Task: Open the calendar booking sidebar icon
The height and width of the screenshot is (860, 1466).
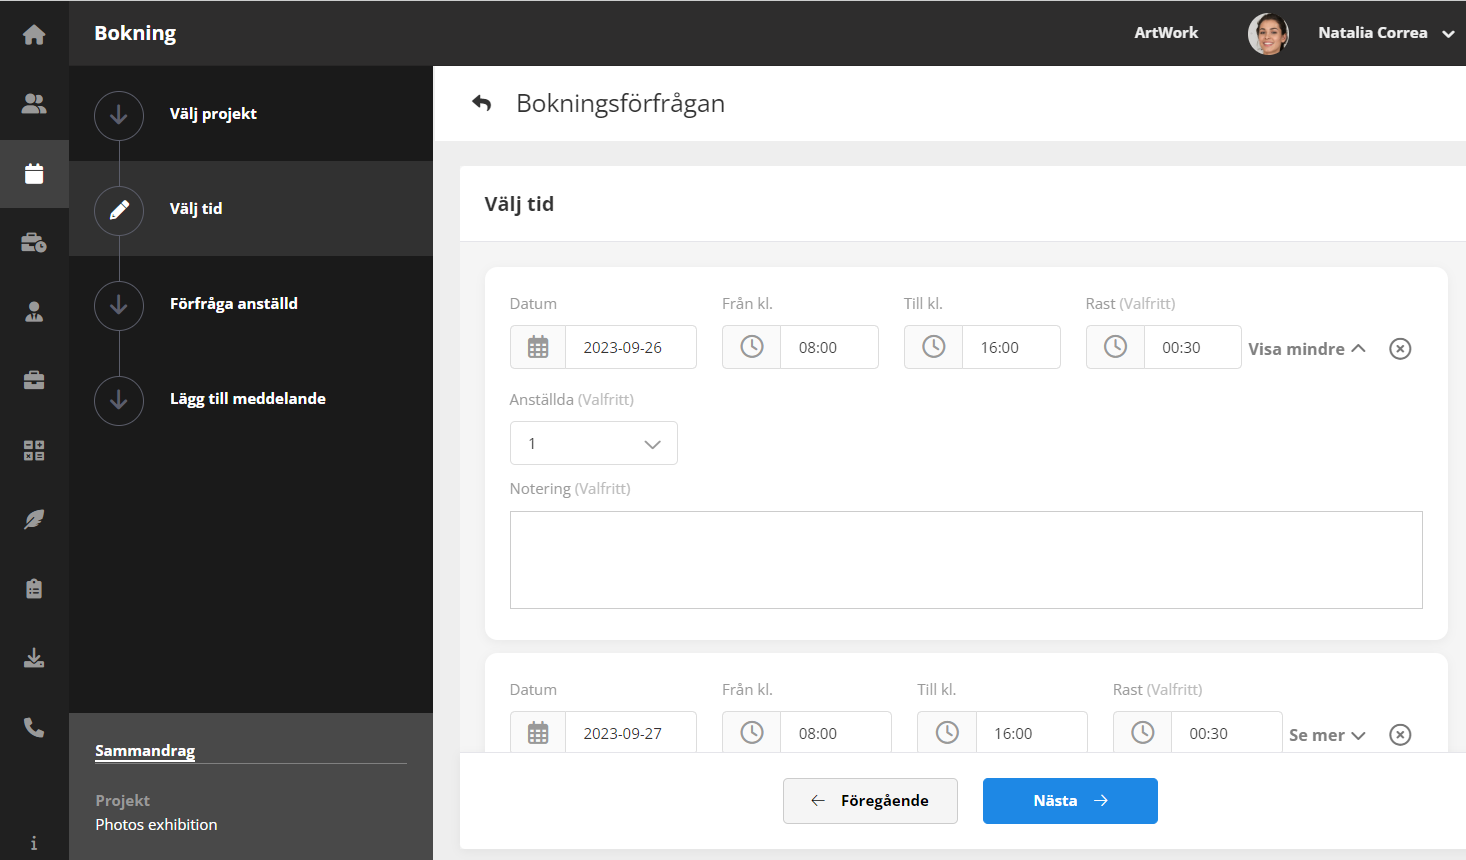Action: (x=34, y=174)
